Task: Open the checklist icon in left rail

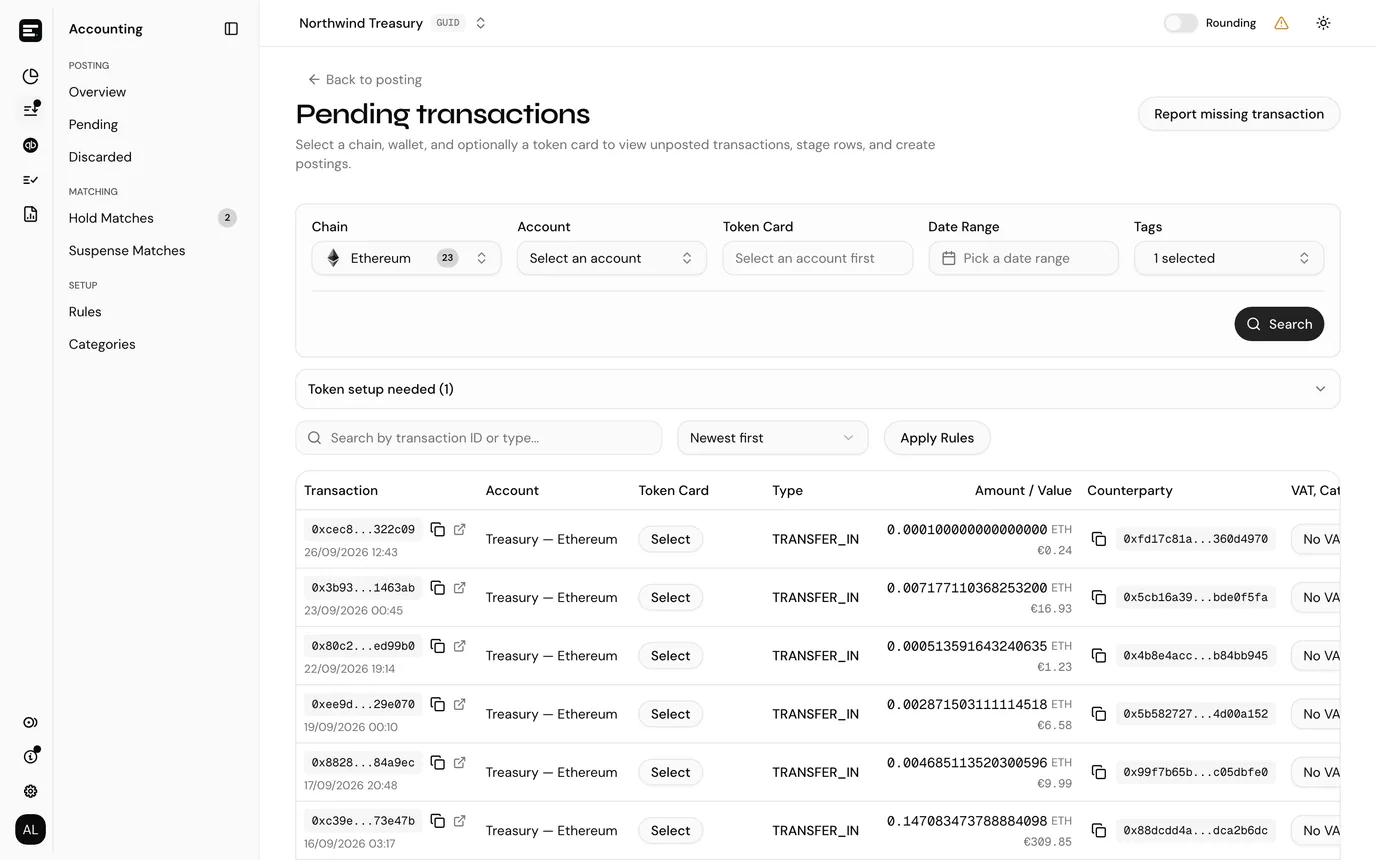Action: 31,180
